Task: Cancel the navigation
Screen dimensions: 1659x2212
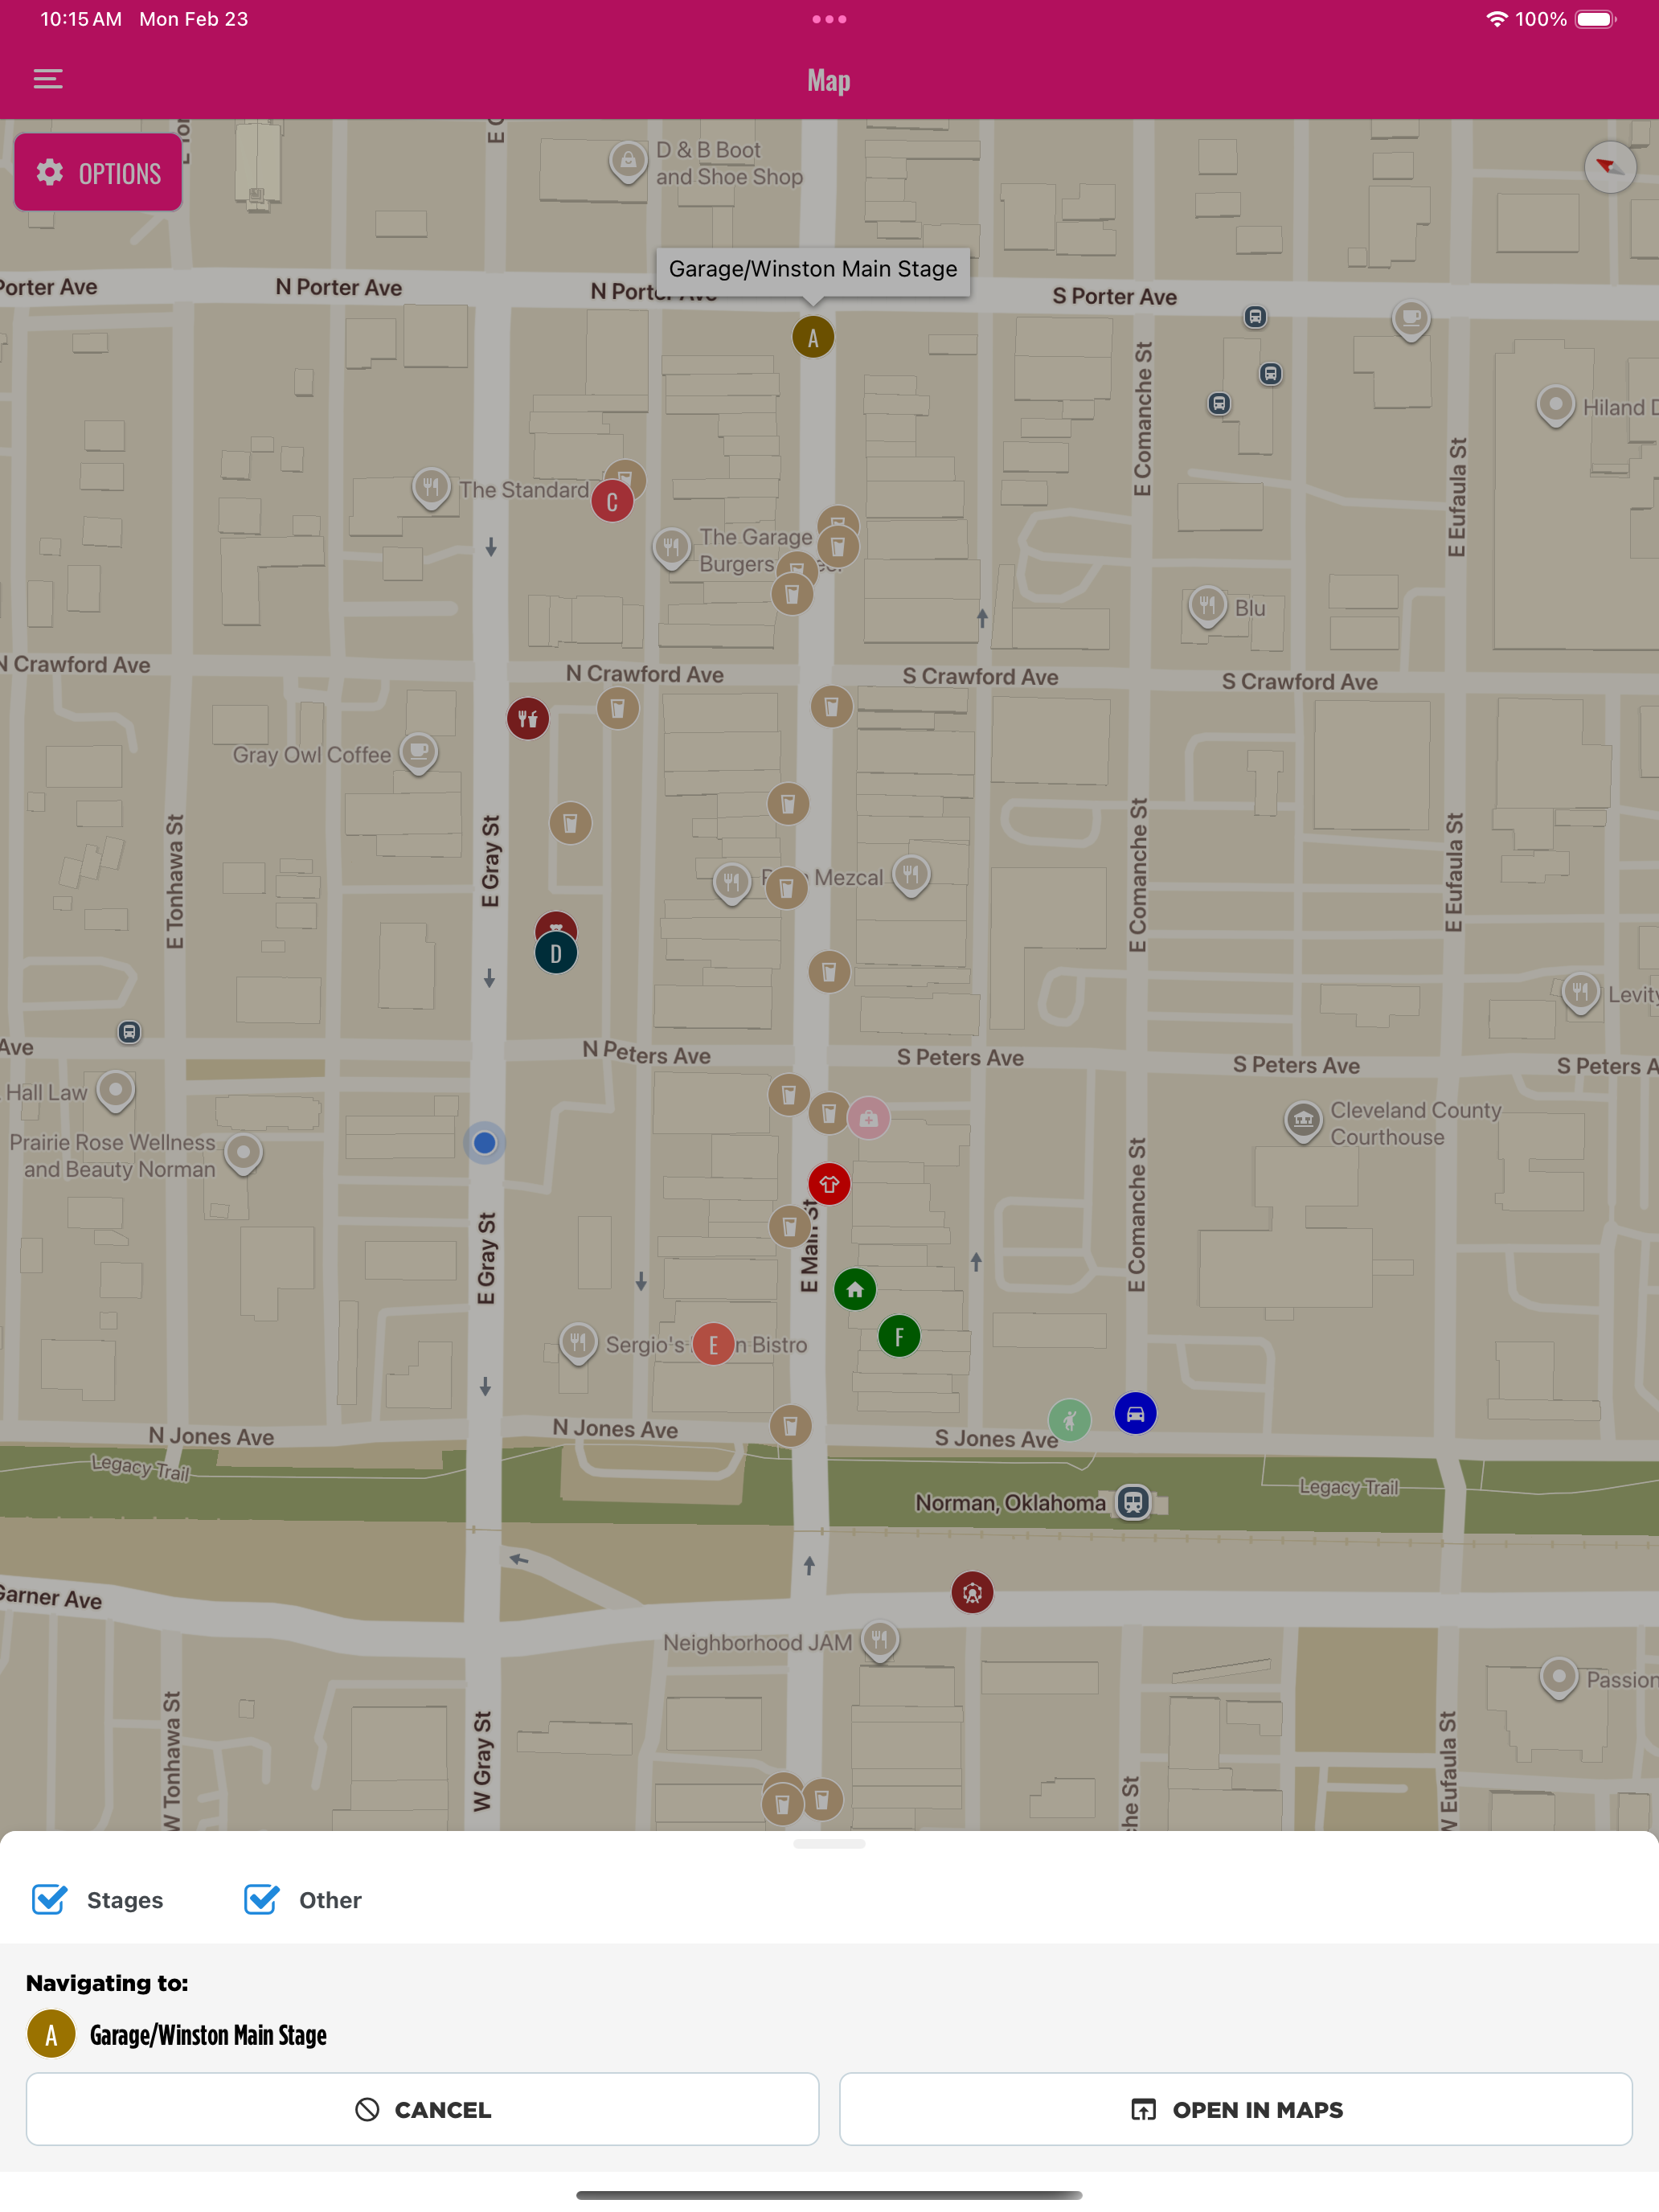Action: (422, 2109)
